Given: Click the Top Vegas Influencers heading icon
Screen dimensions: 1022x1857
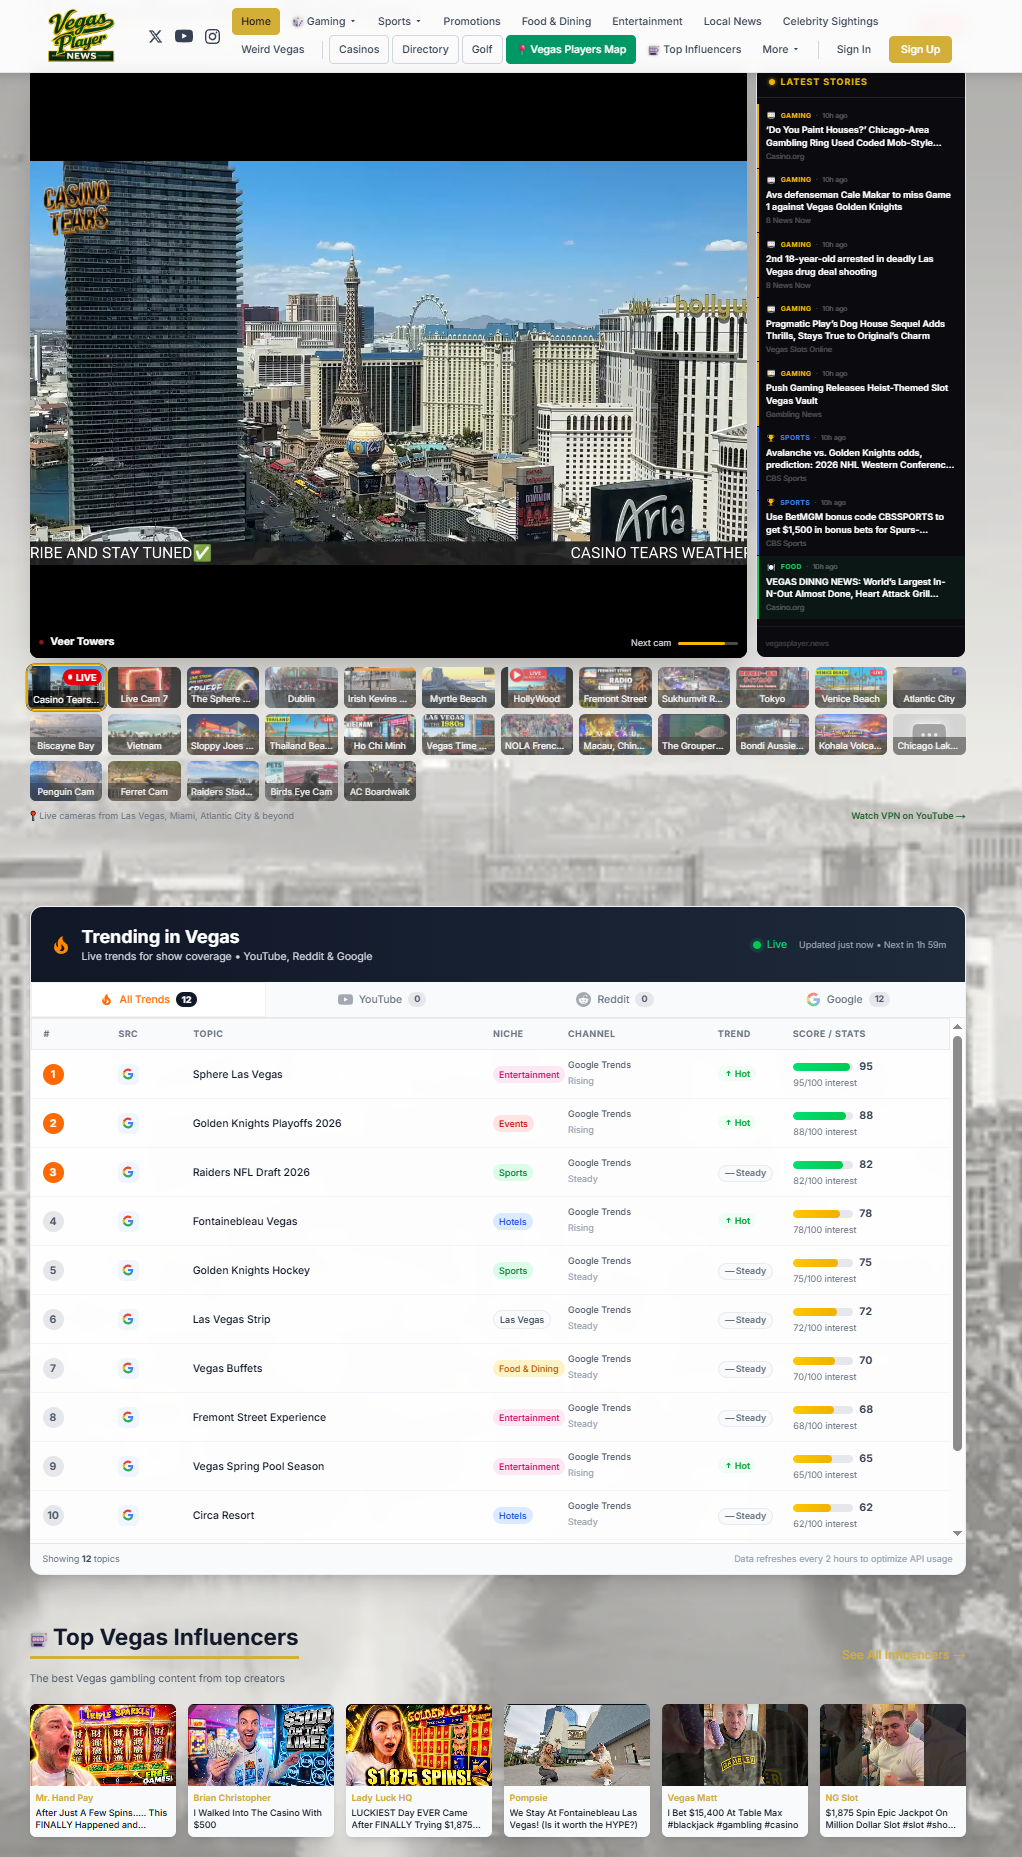Looking at the screenshot, I should 39,1639.
